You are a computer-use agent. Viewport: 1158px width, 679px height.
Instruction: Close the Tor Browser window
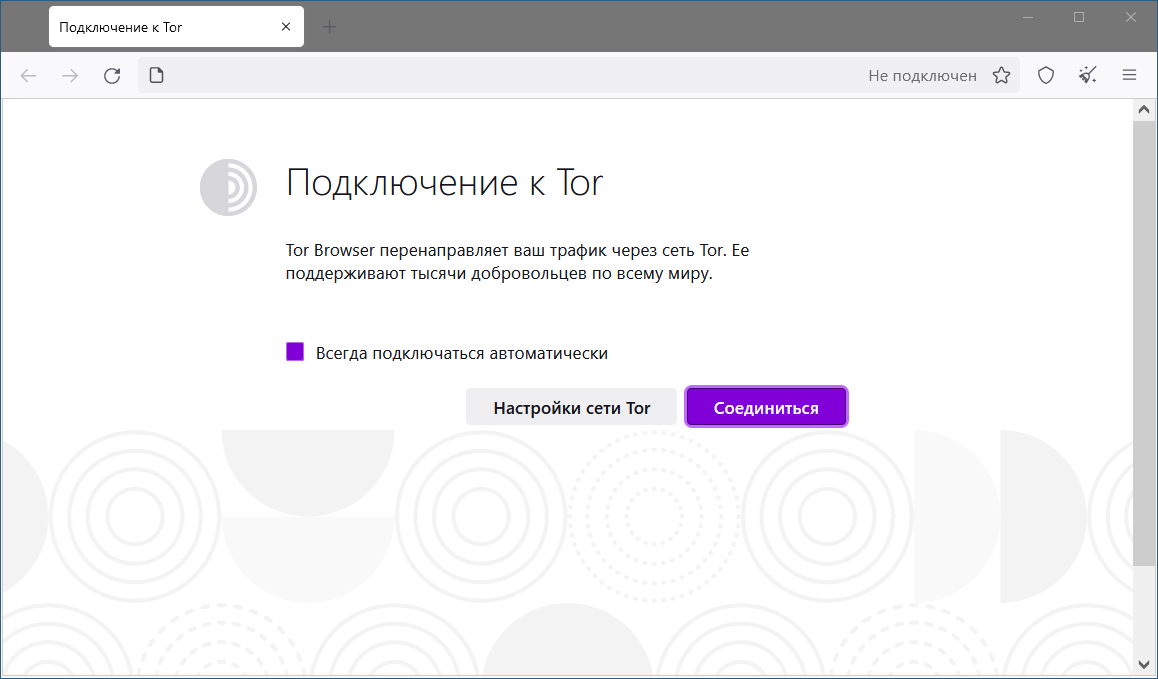(x=1131, y=17)
